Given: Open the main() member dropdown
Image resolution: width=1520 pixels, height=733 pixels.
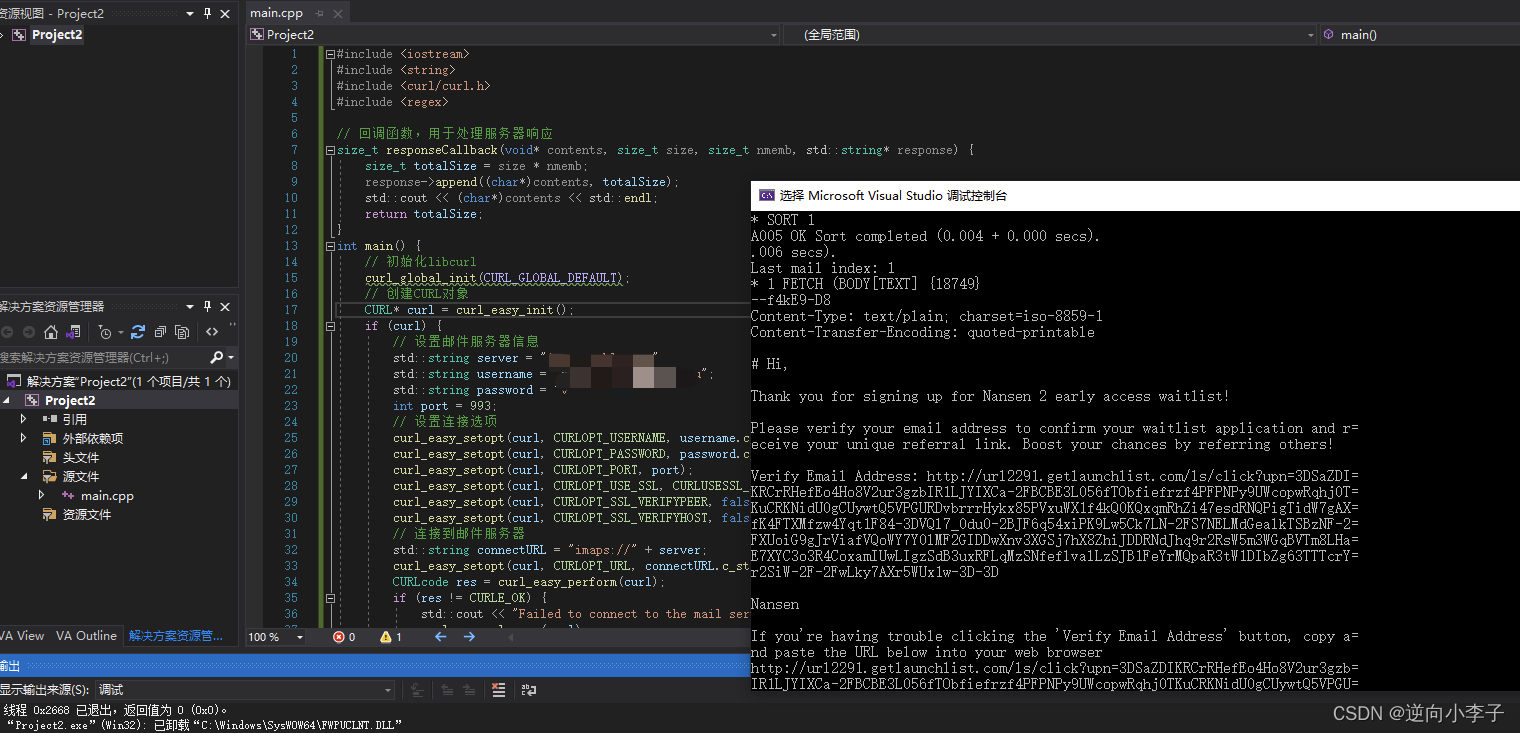Looking at the screenshot, I should click(1420, 34).
